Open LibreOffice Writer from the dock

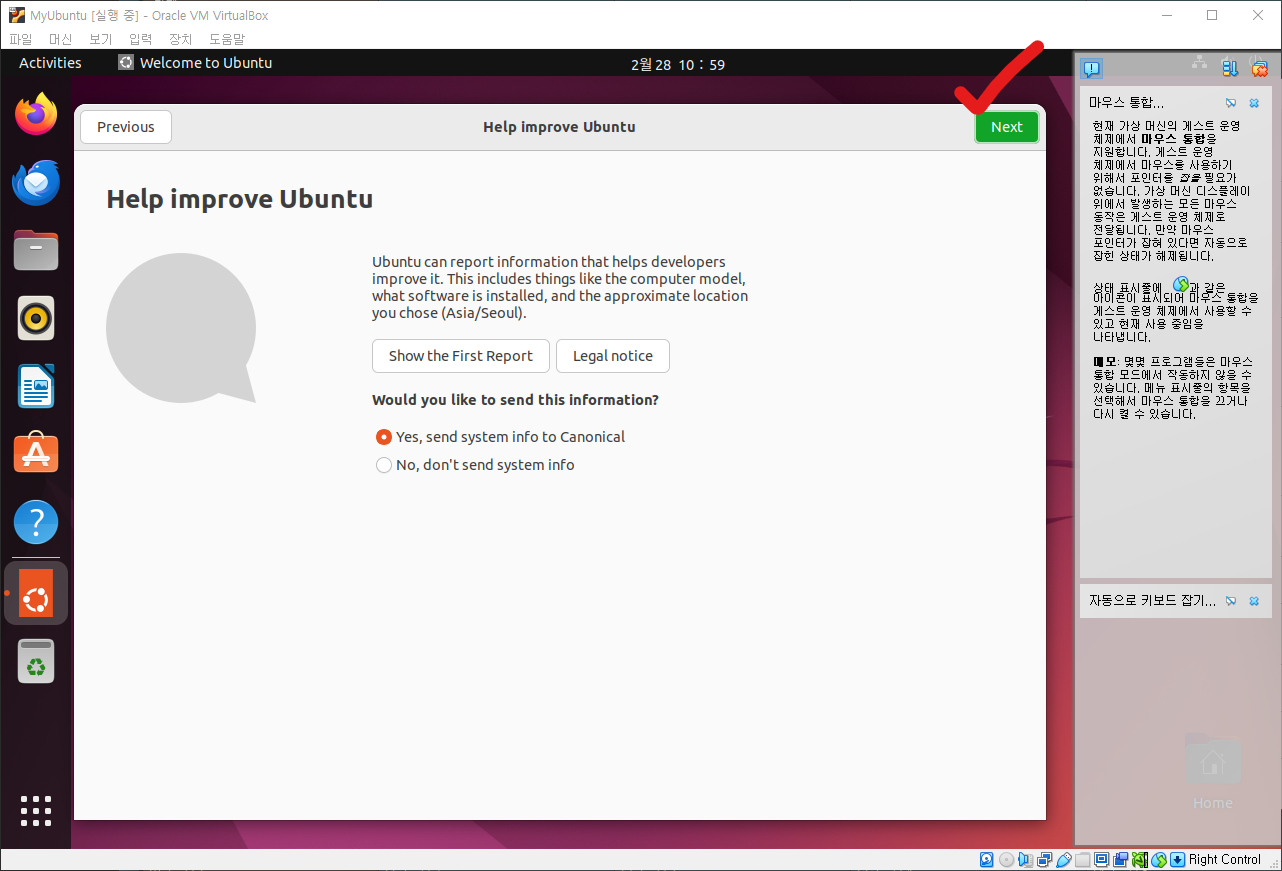pos(36,387)
